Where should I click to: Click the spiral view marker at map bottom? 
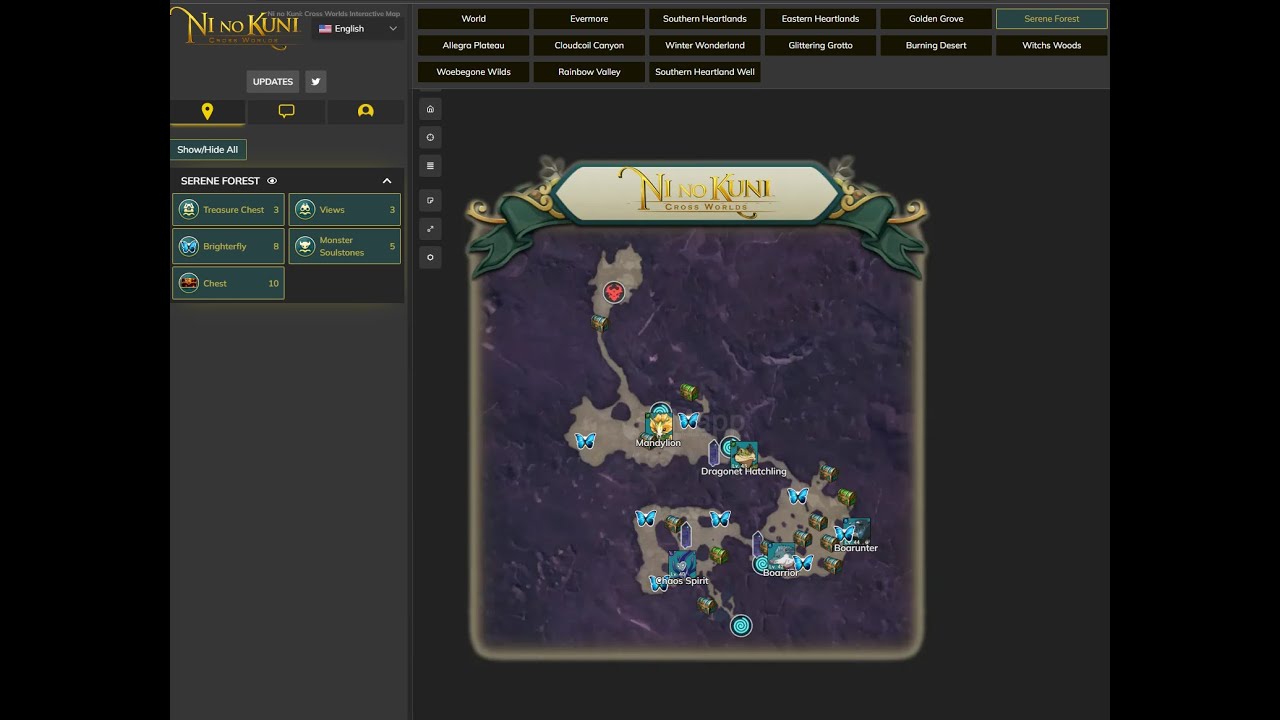(741, 626)
